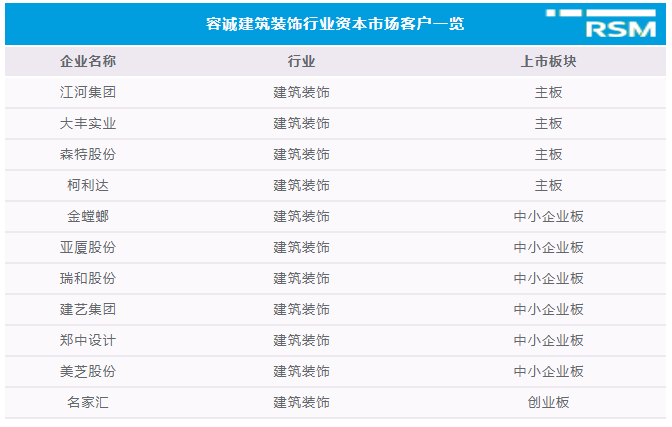This screenshot has height=427, width=672.
Task: Click on 郑中设计 in the list
Action: tap(88, 340)
